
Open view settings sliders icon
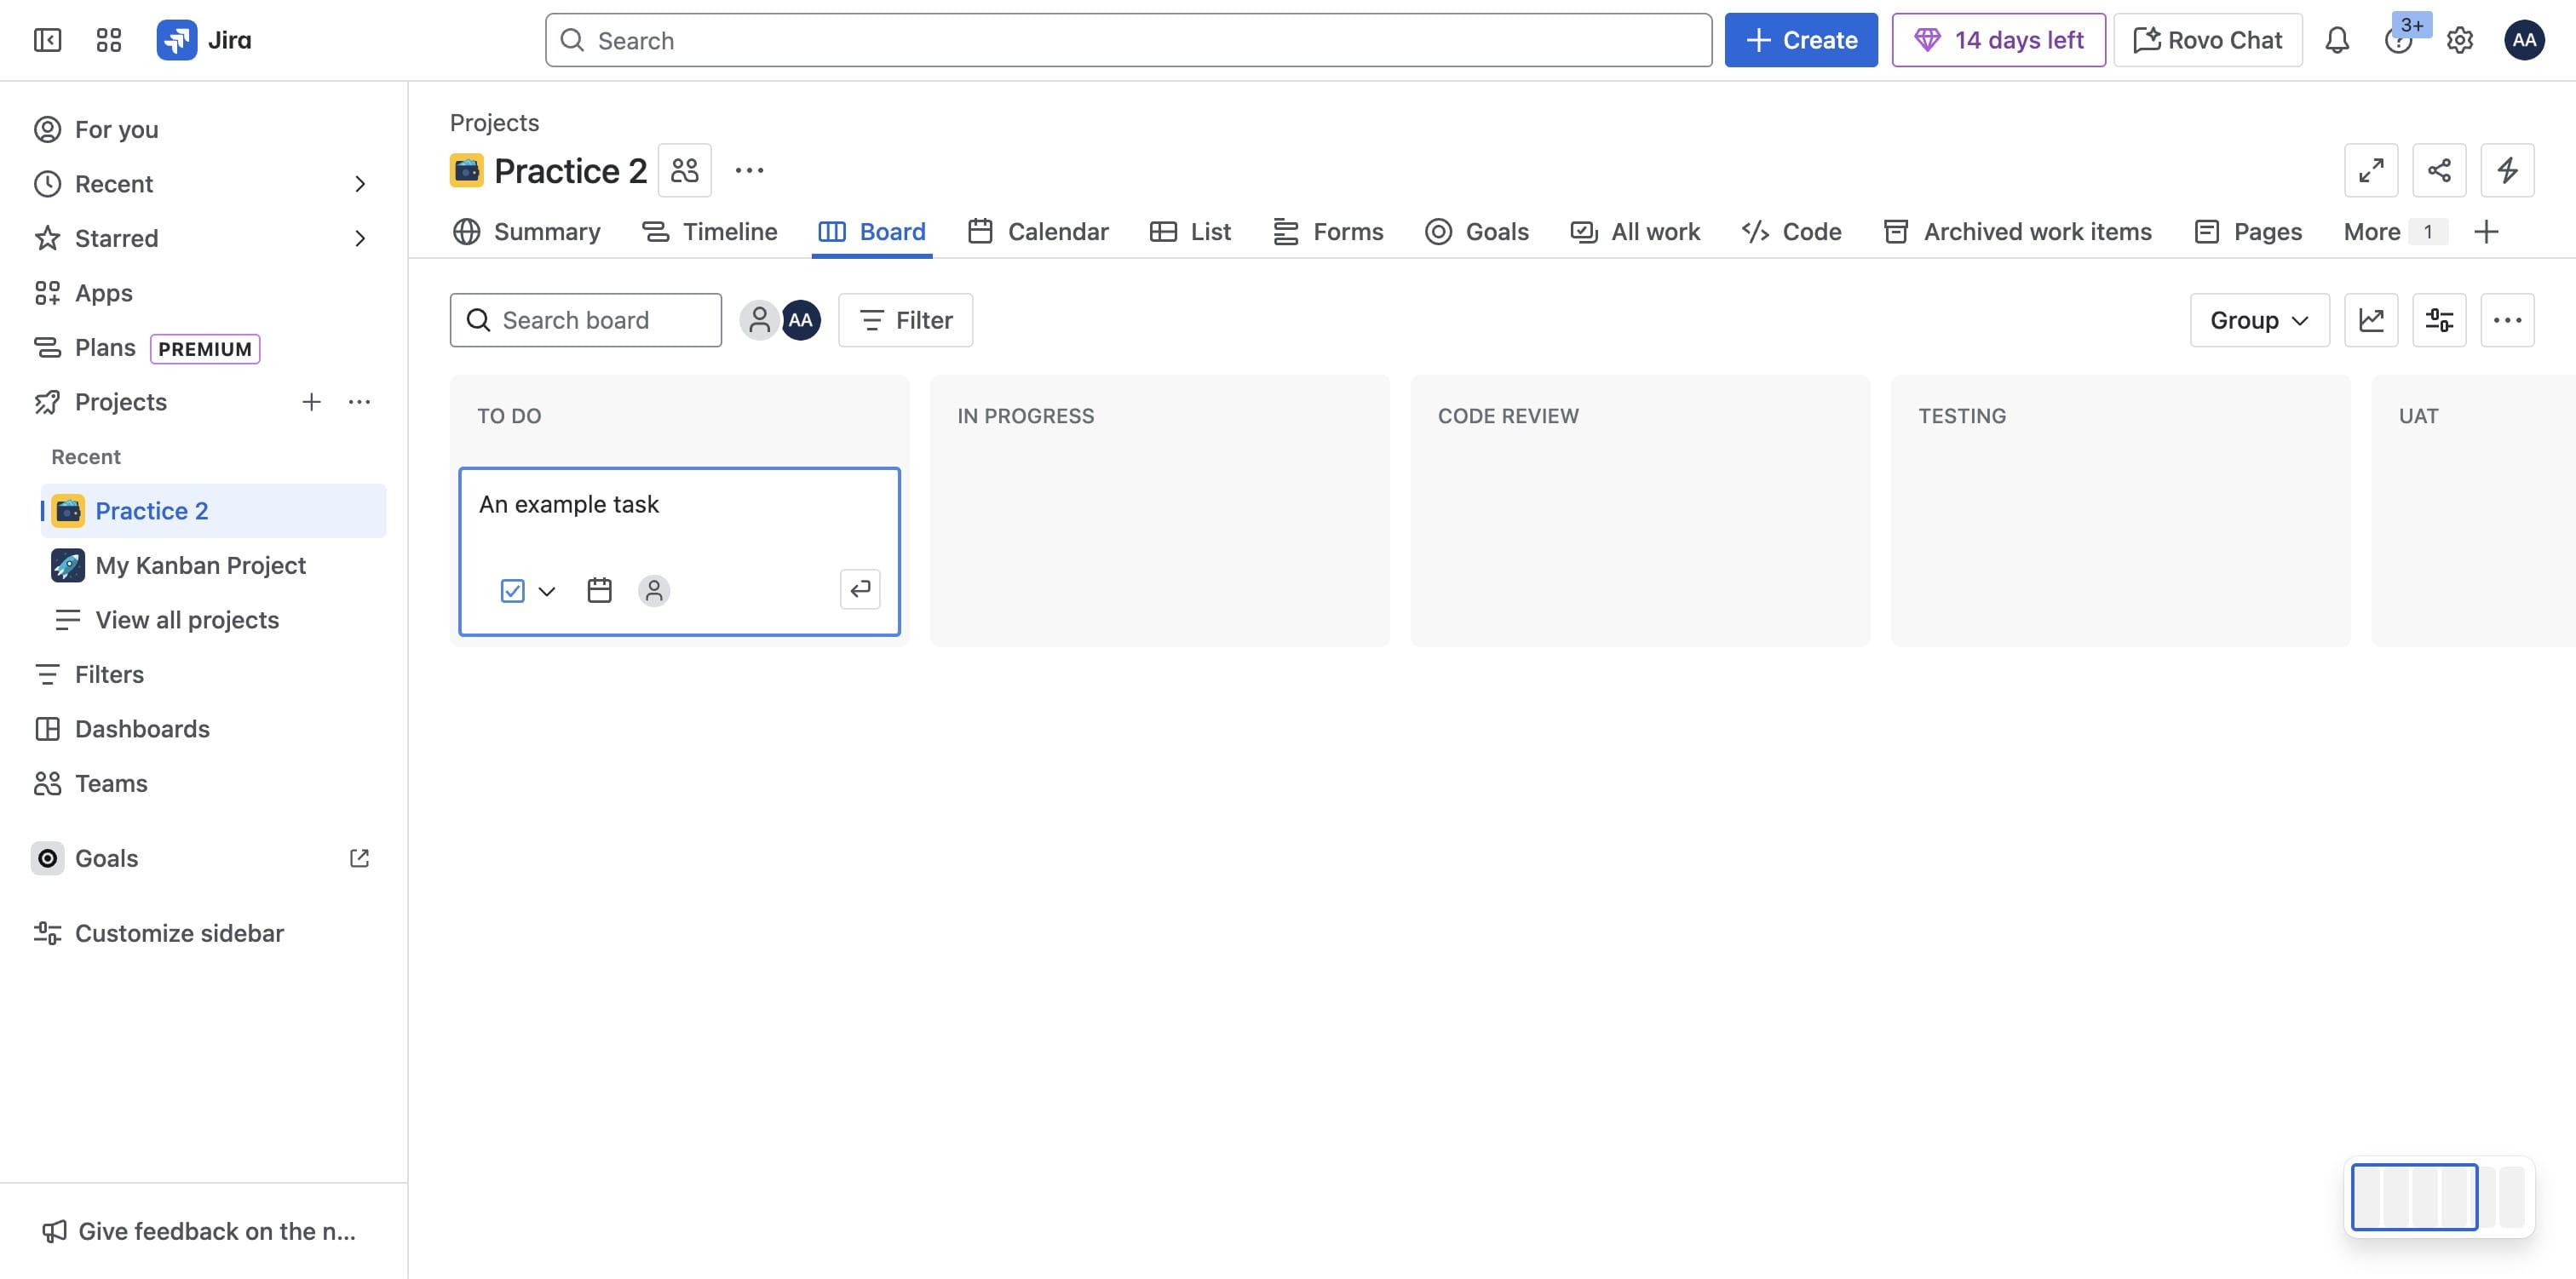pyautogui.click(x=2439, y=320)
